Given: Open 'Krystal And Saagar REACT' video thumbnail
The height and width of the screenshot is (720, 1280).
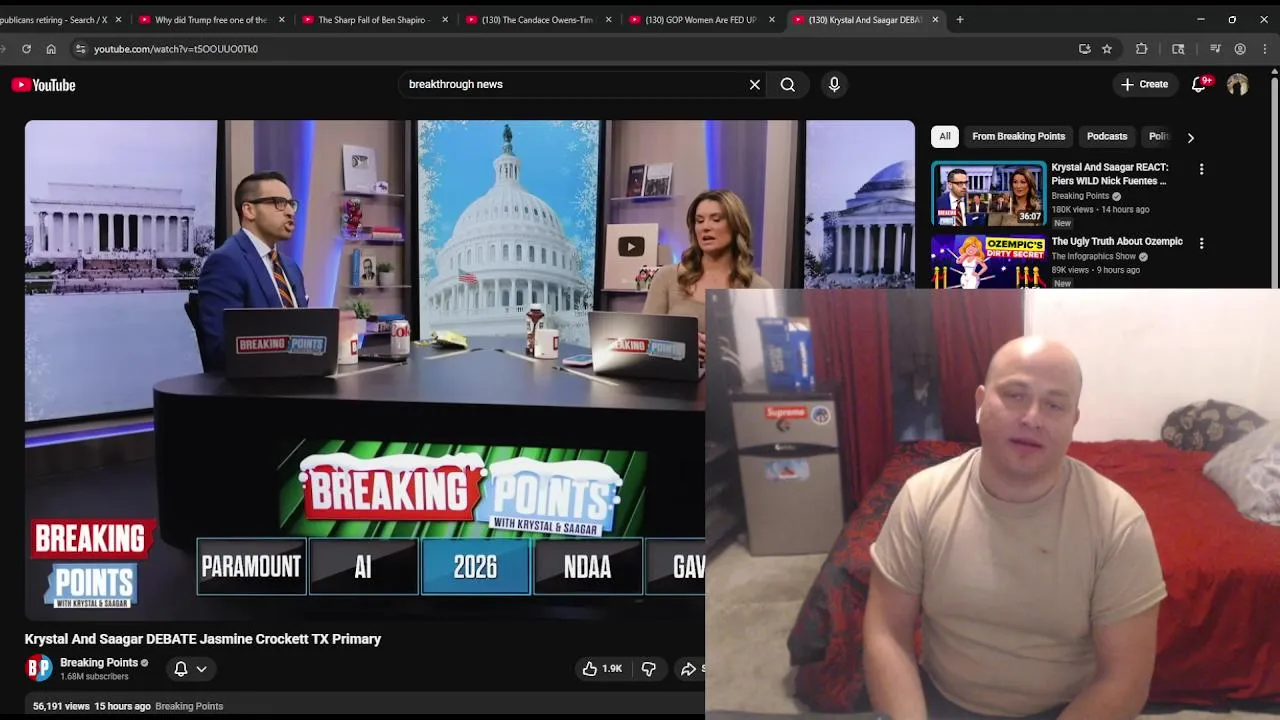Looking at the screenshot, I should [988, 194].
